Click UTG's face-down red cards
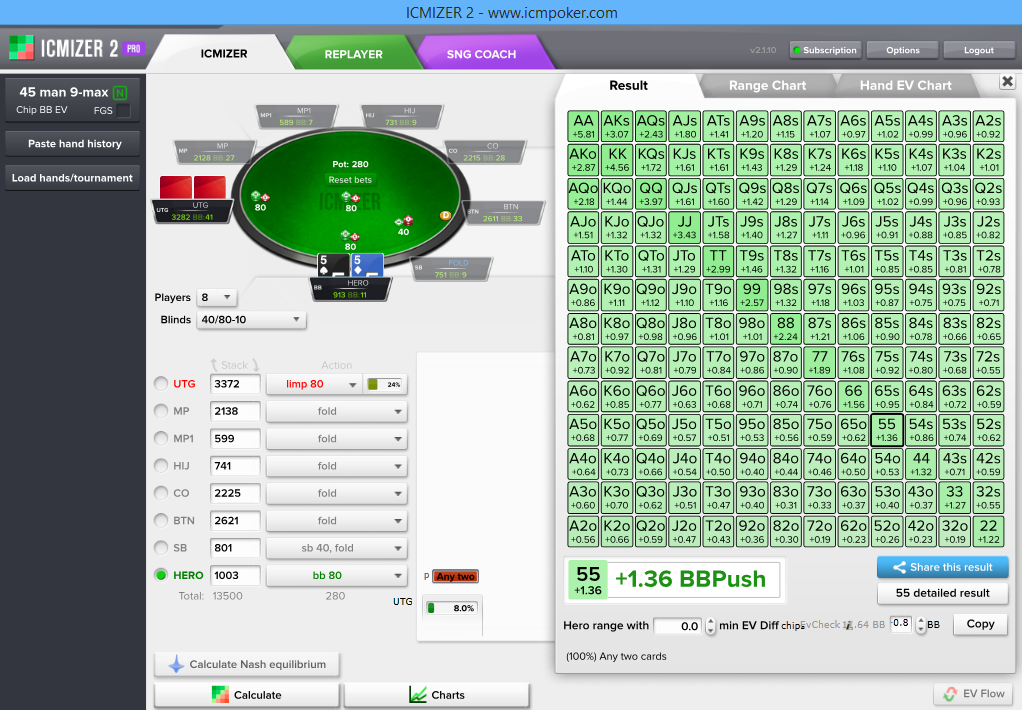This screenshot has height=710, width=1022. (x=193, y=187)
